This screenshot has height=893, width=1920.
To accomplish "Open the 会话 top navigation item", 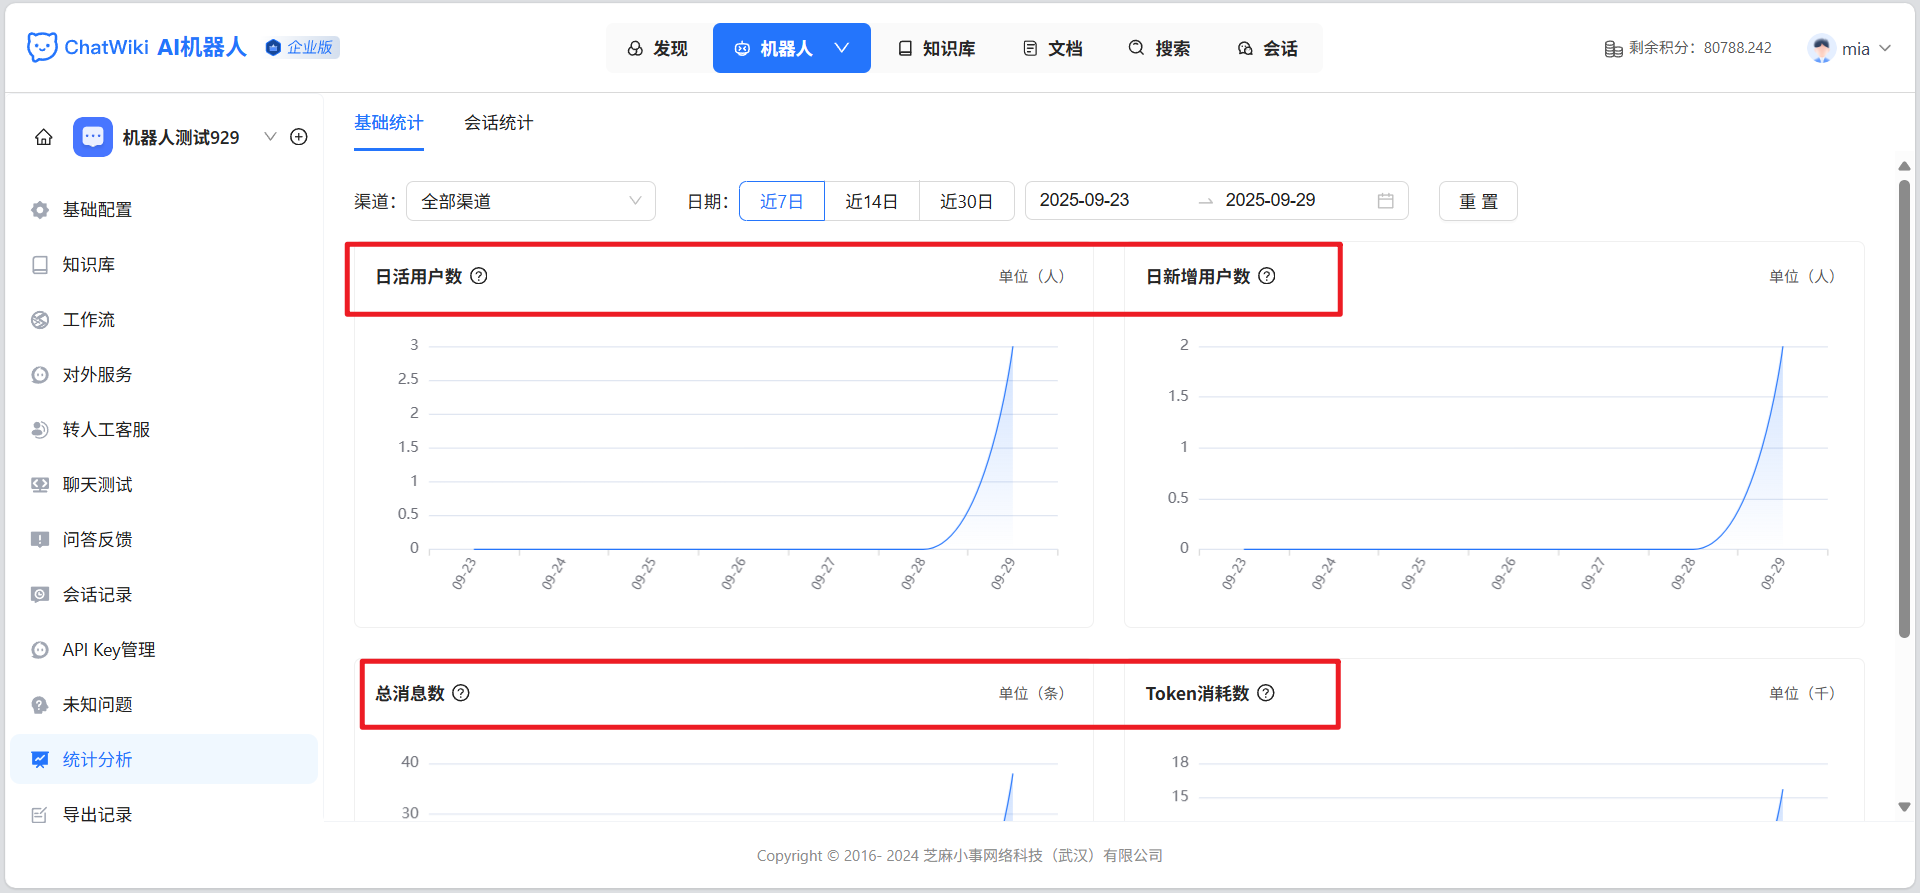I will pos(1268,48).
